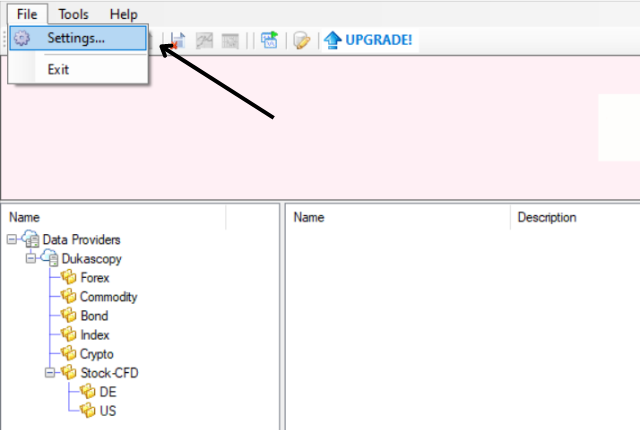This screenshot has width=640, height=430.
Task: Click the UPGRADE! toolbar button
Action: click(368, 41)
